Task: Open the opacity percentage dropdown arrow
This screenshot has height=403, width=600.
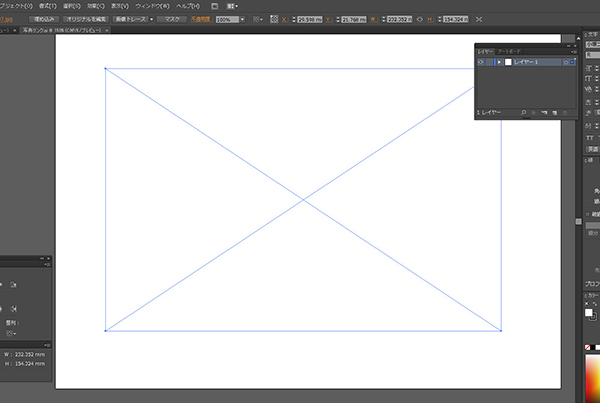Action: point(242,20)
